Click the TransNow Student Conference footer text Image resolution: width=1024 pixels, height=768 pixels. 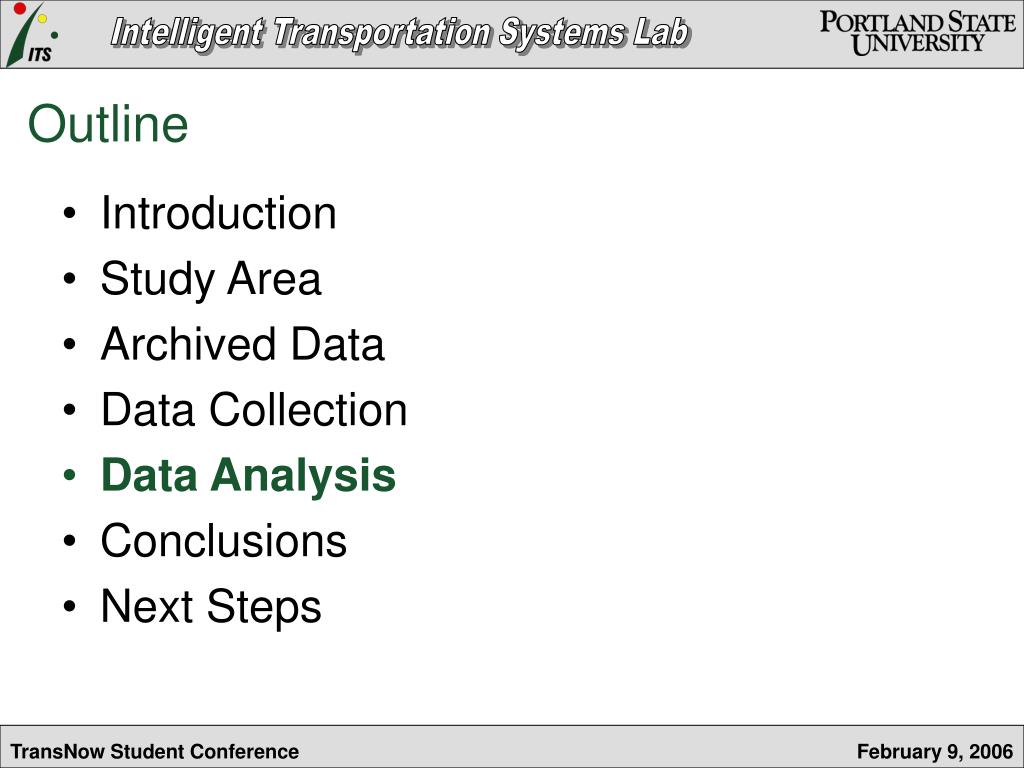click(155, 751)
